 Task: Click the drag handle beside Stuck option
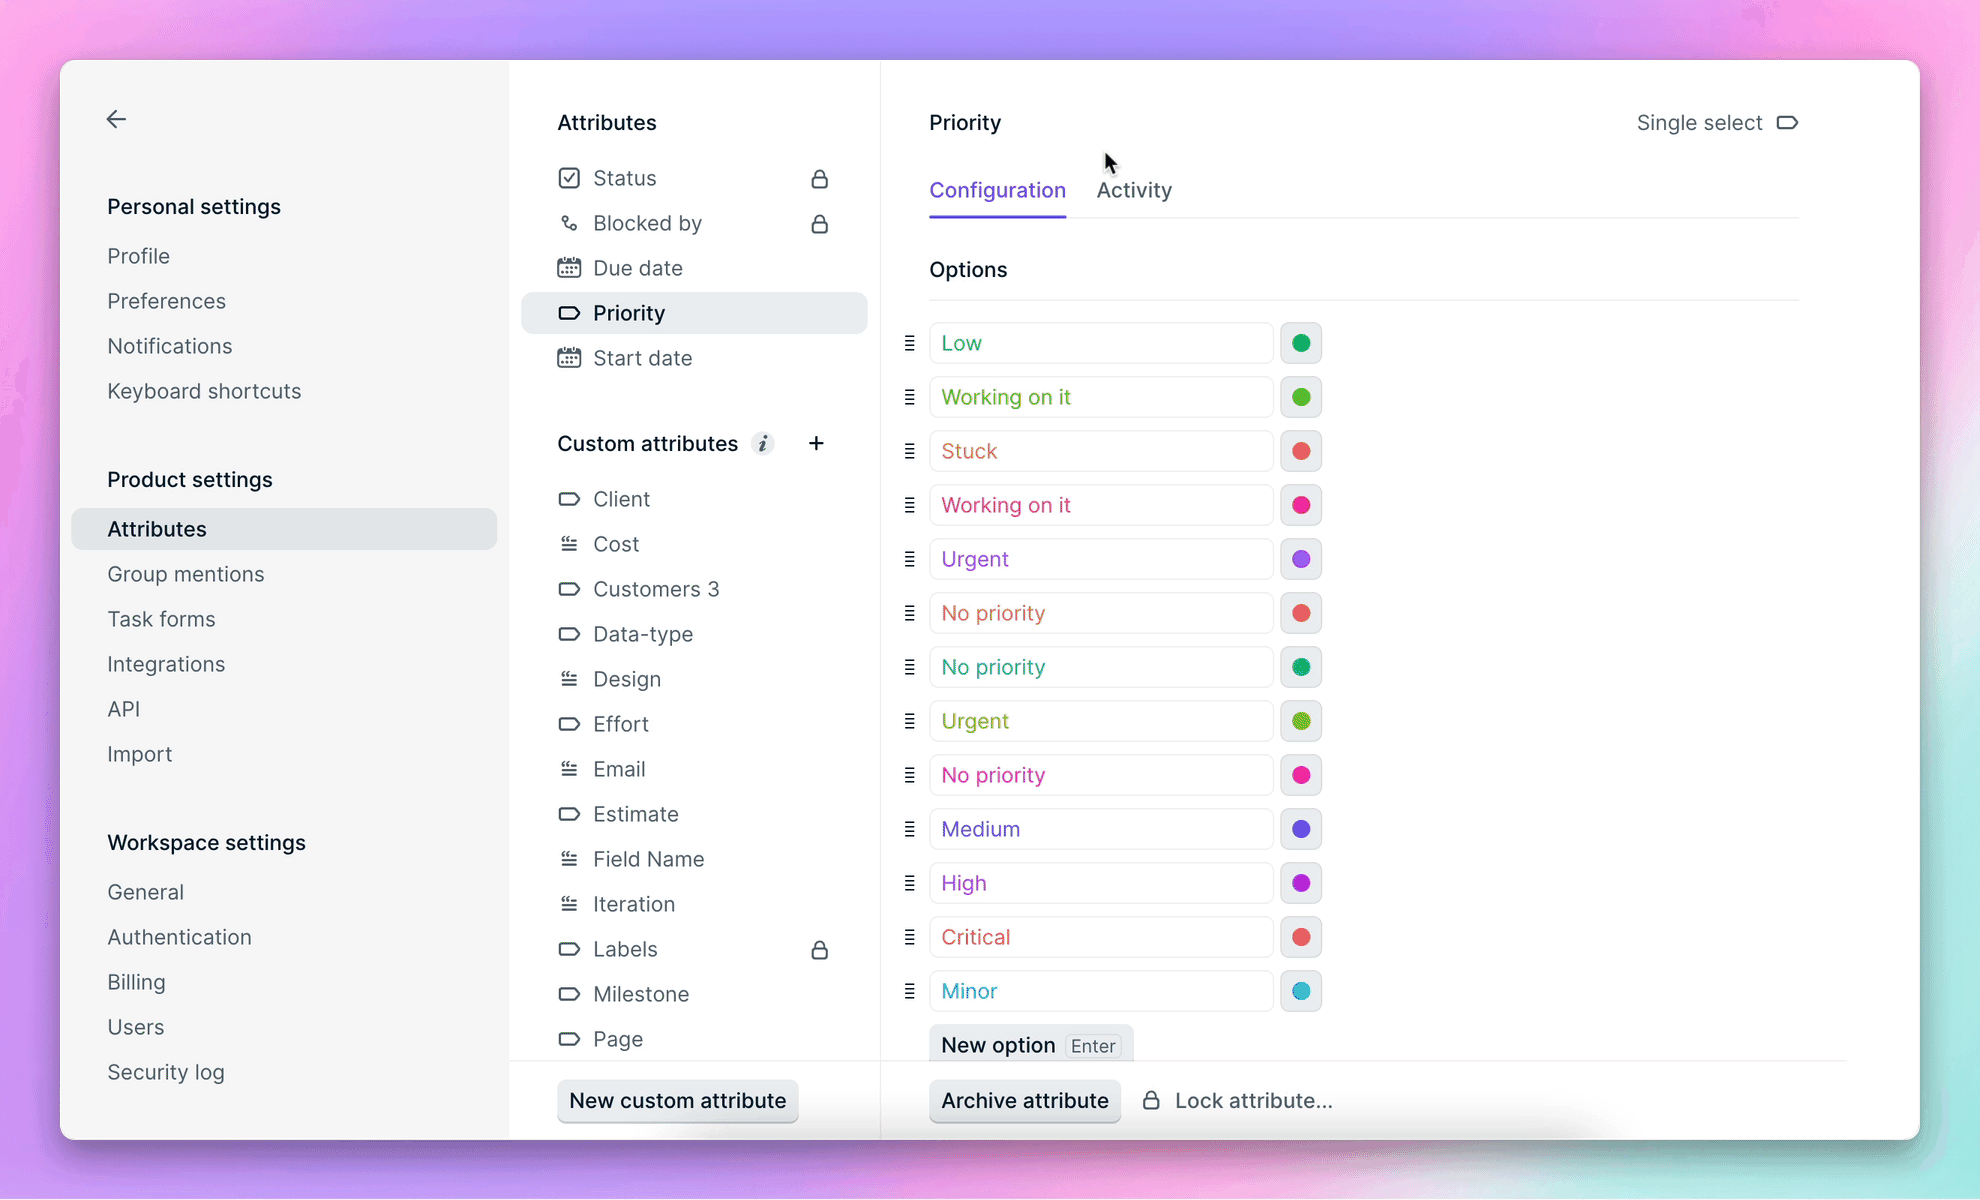tap(909, 451)
